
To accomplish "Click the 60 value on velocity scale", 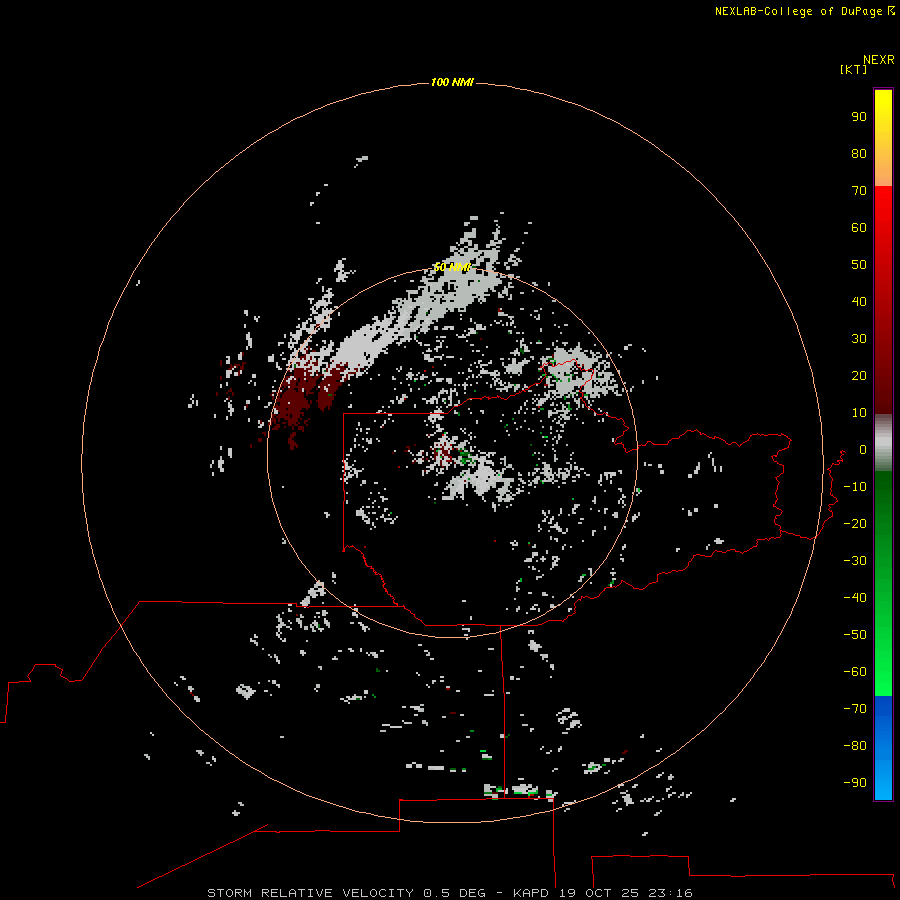I will coord(859,228).
